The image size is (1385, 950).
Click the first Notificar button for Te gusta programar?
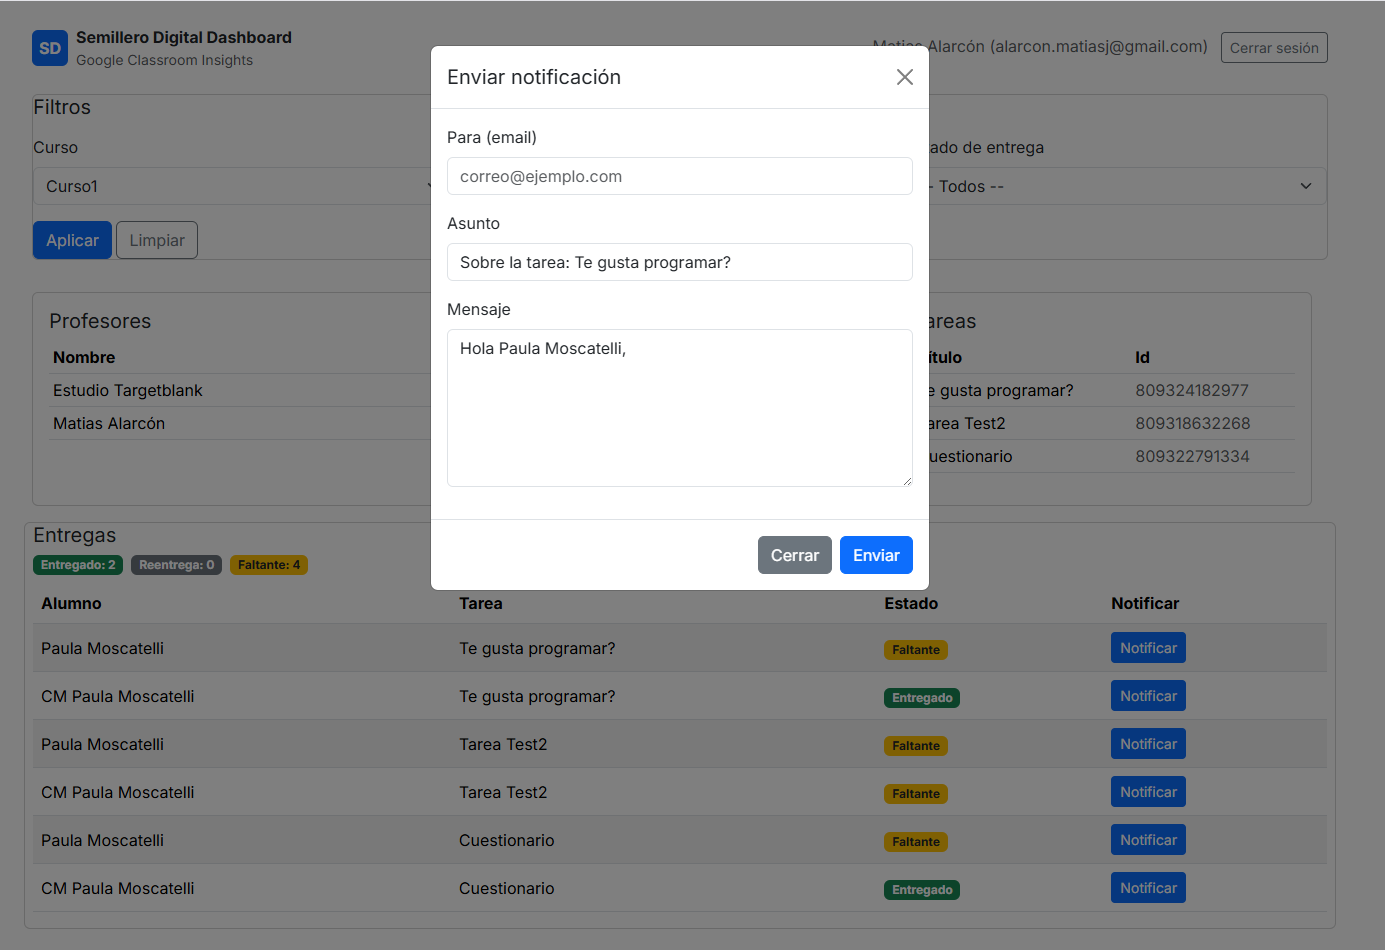click(x=1148, y=647)
